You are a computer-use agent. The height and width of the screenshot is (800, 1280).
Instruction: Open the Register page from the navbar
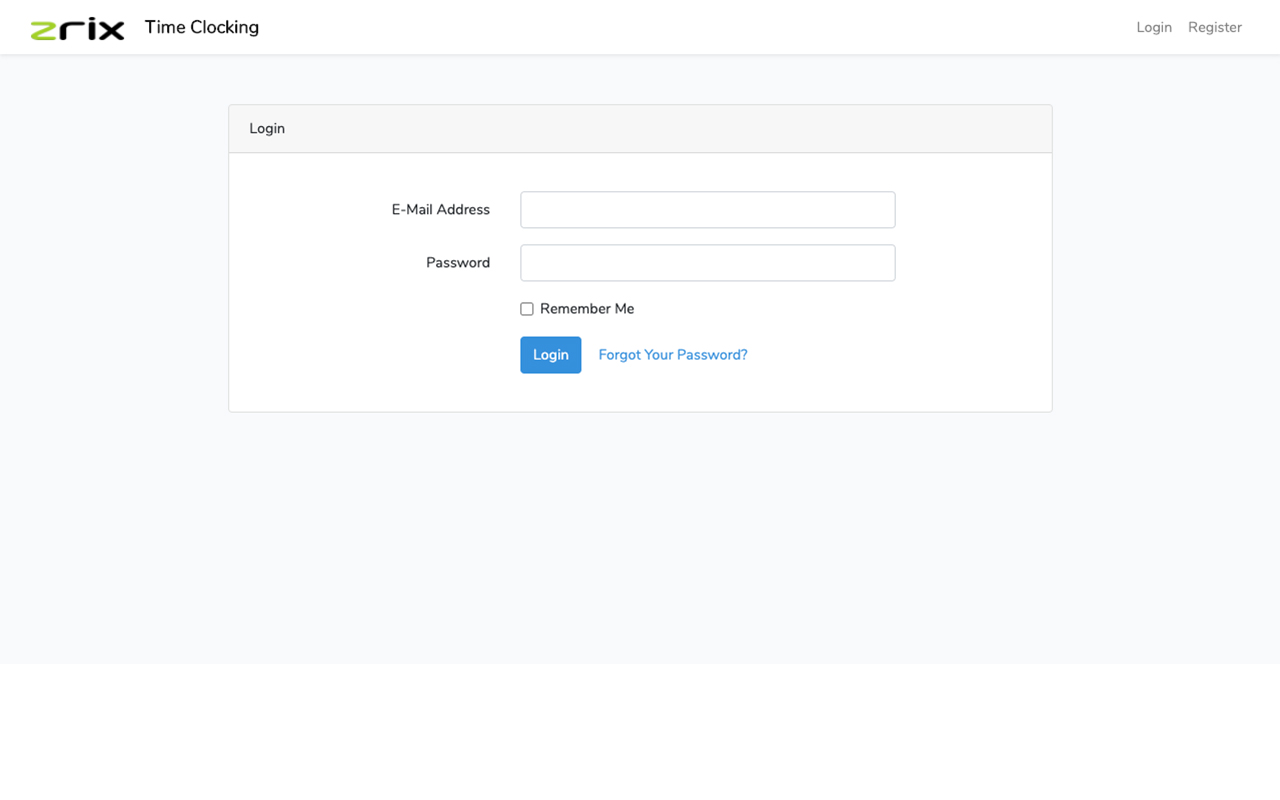[1214, 27]
